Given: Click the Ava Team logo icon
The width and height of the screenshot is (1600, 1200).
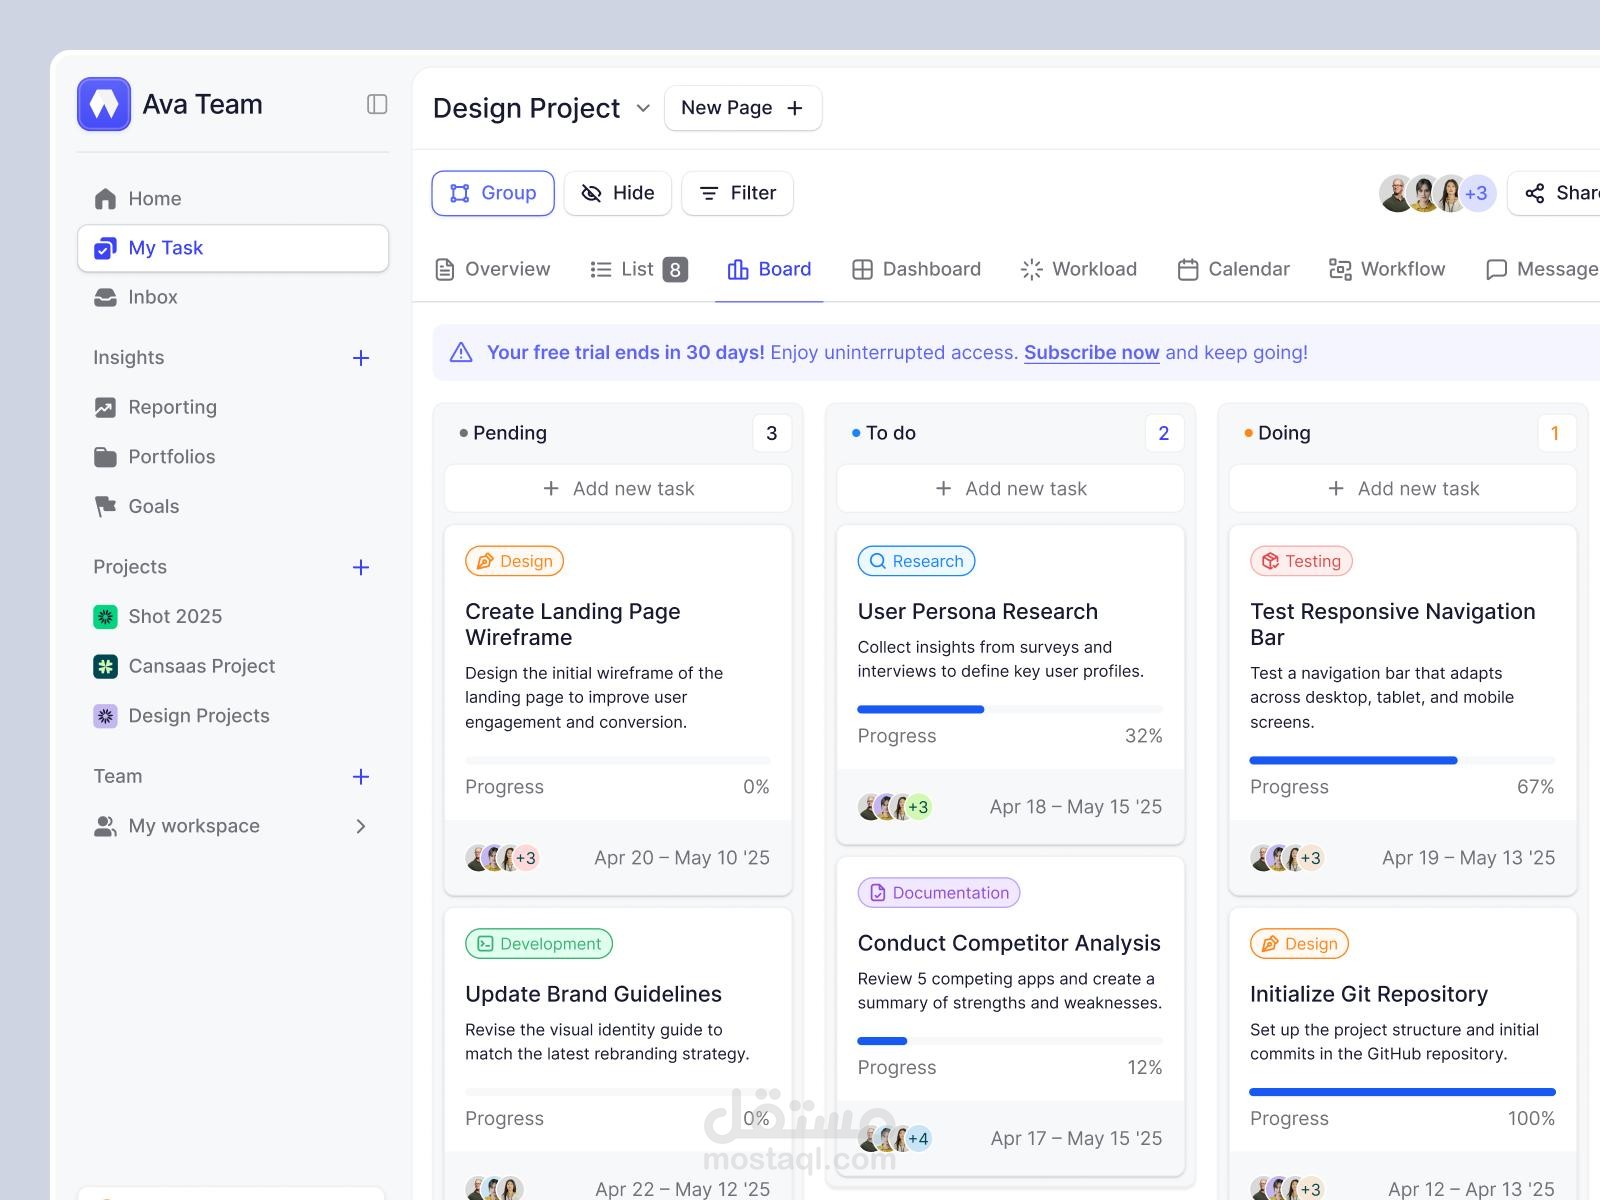Looking at the screenshot, I should [104, 104].
